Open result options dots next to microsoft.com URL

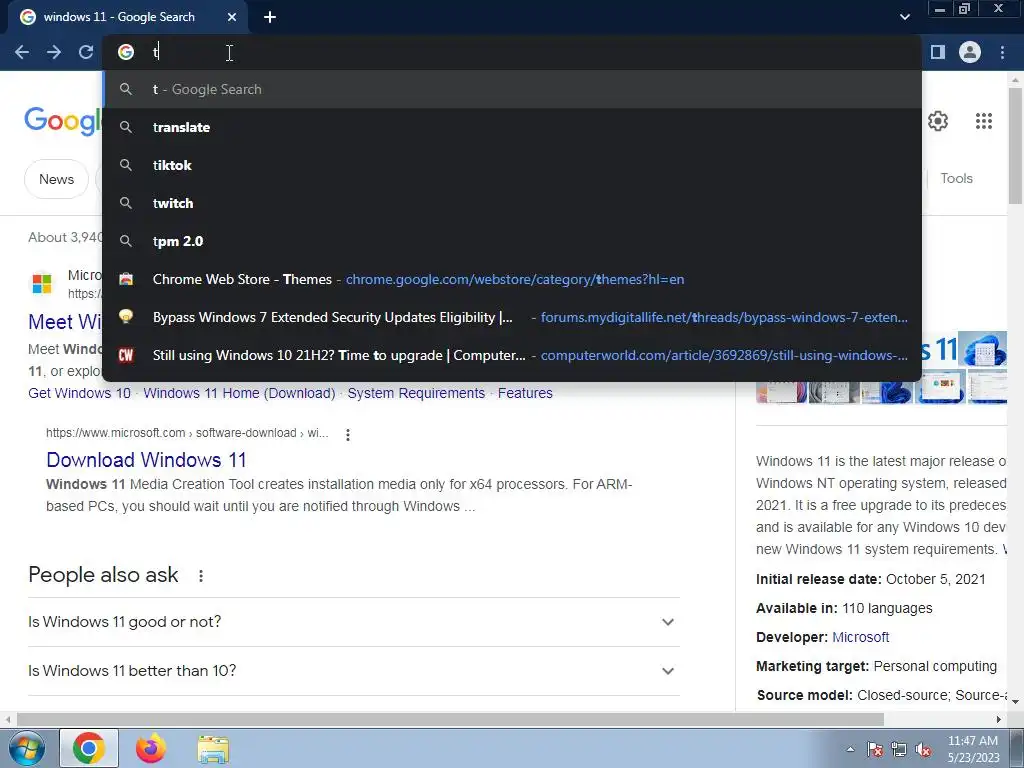tap(347, 434)
